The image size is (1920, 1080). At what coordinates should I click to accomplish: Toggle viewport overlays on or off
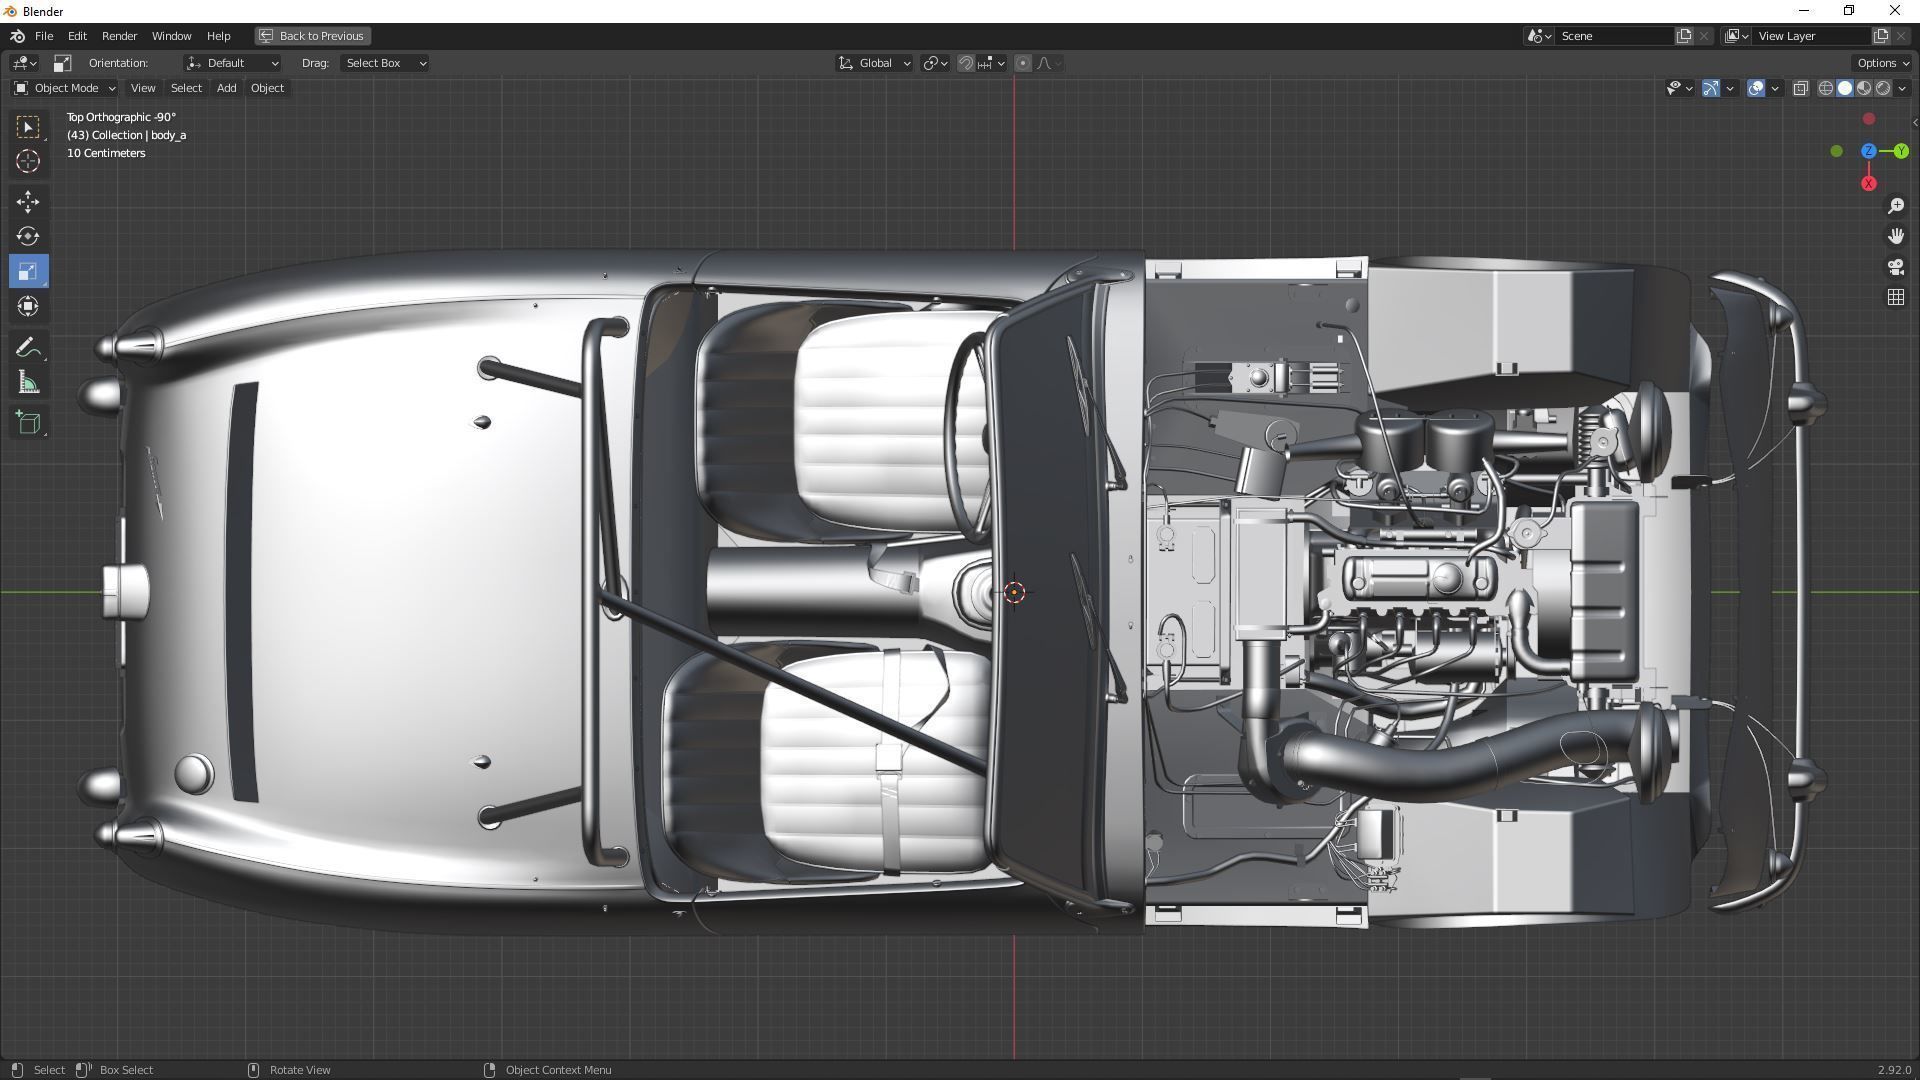tap(1756, 89)
